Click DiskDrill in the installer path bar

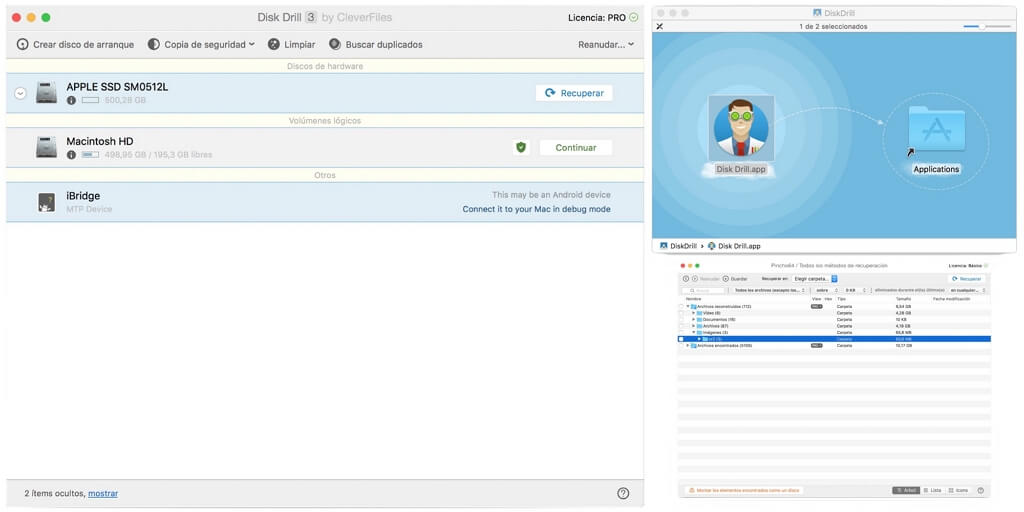pos(679,246)
